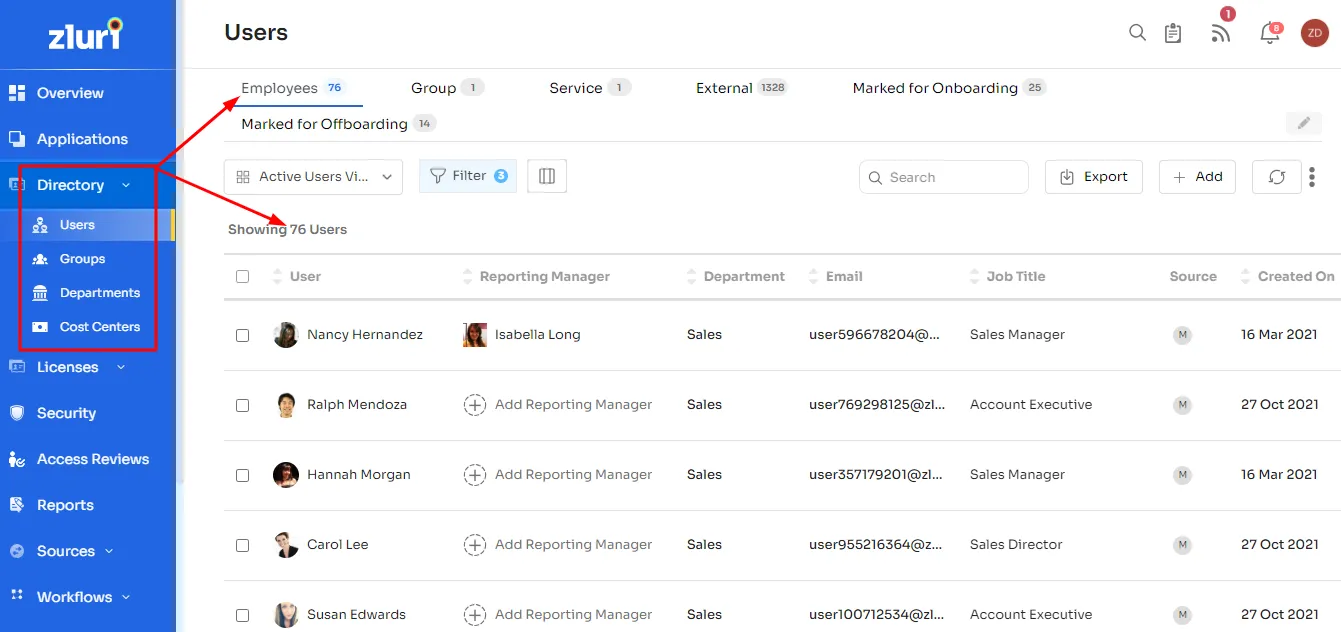Click the Reports sidebar icon
1341x632 pixels.
tap(17, 505)
